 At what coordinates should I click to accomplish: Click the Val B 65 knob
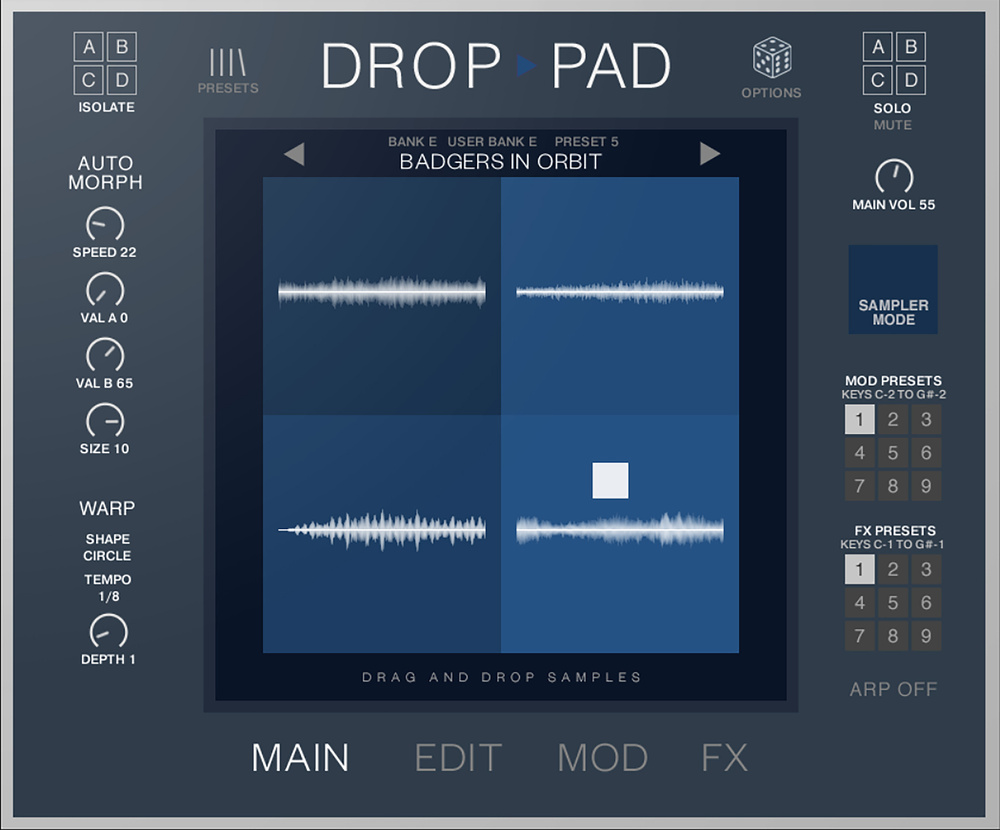(x=104, y=355)
